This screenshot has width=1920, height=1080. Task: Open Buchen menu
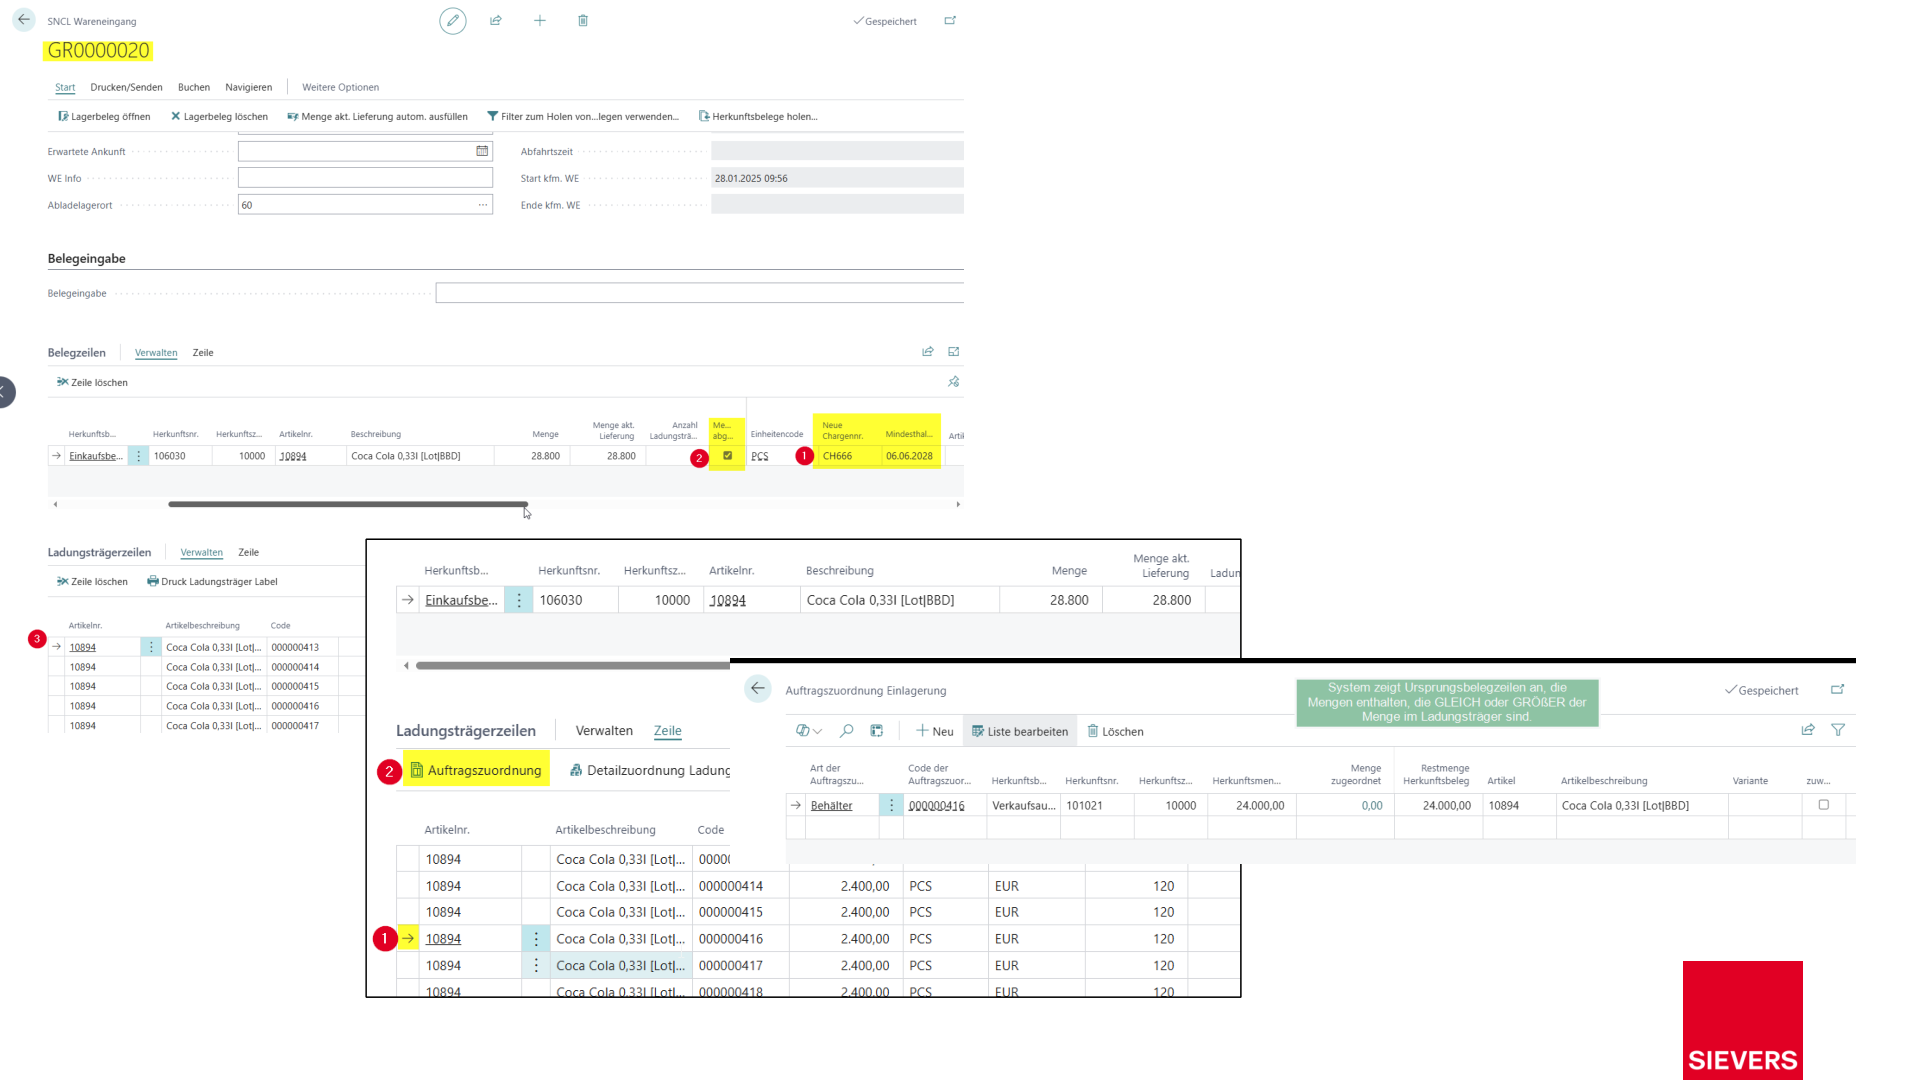(x=194, y=87)
